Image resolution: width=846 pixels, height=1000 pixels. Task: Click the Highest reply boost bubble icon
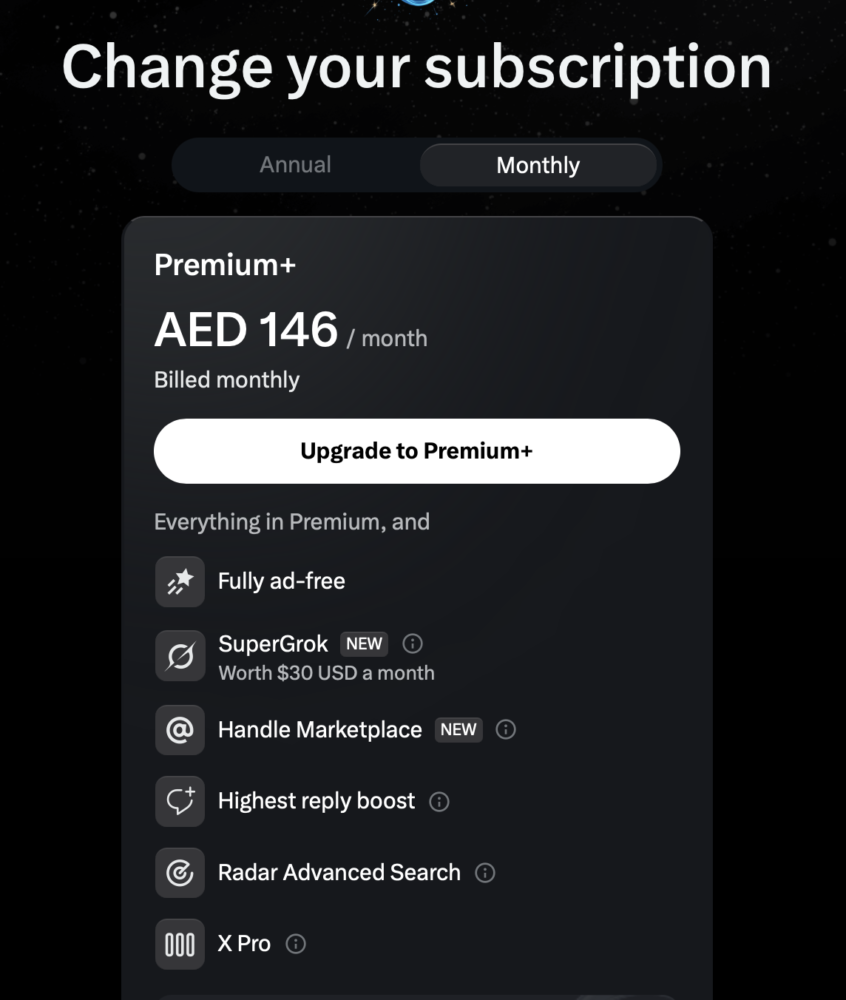[180, 801]
